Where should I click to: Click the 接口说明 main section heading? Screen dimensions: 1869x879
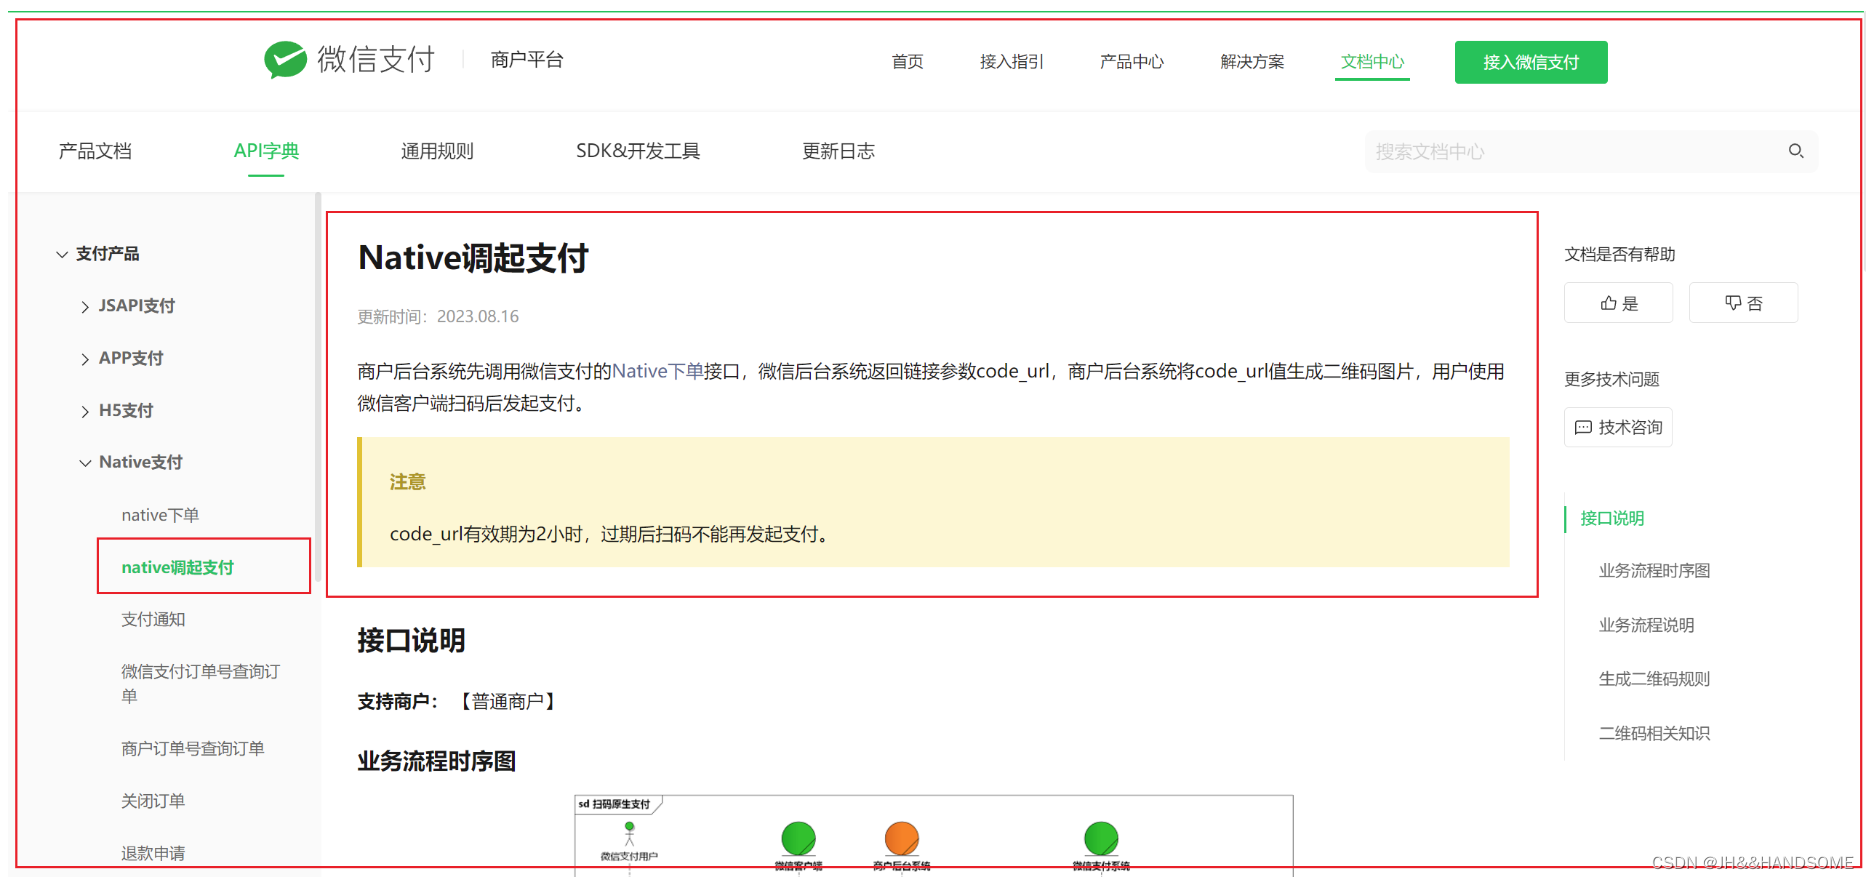tap(411, 640)
